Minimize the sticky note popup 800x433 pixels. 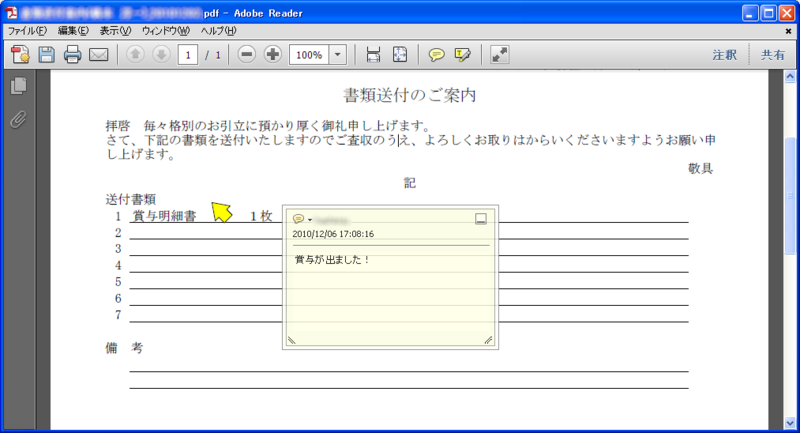tap(481, 219)
